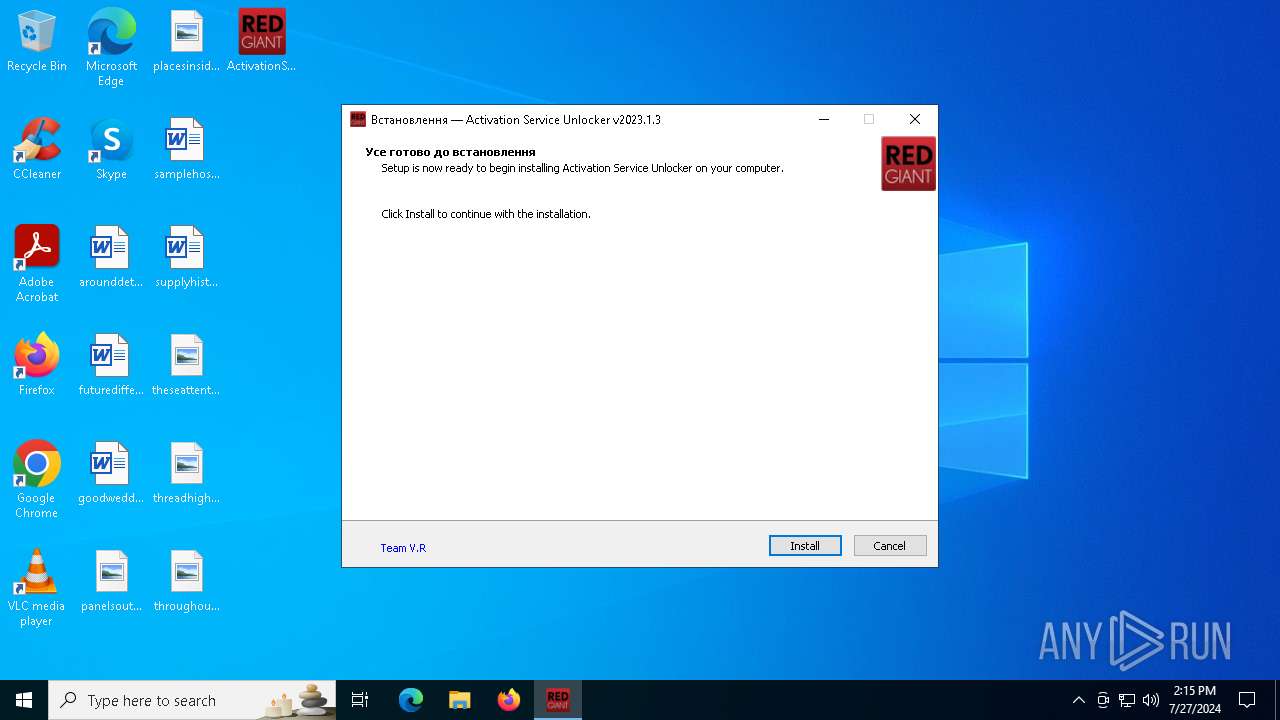Open File Explorer from taskbar

click(460, 700)
